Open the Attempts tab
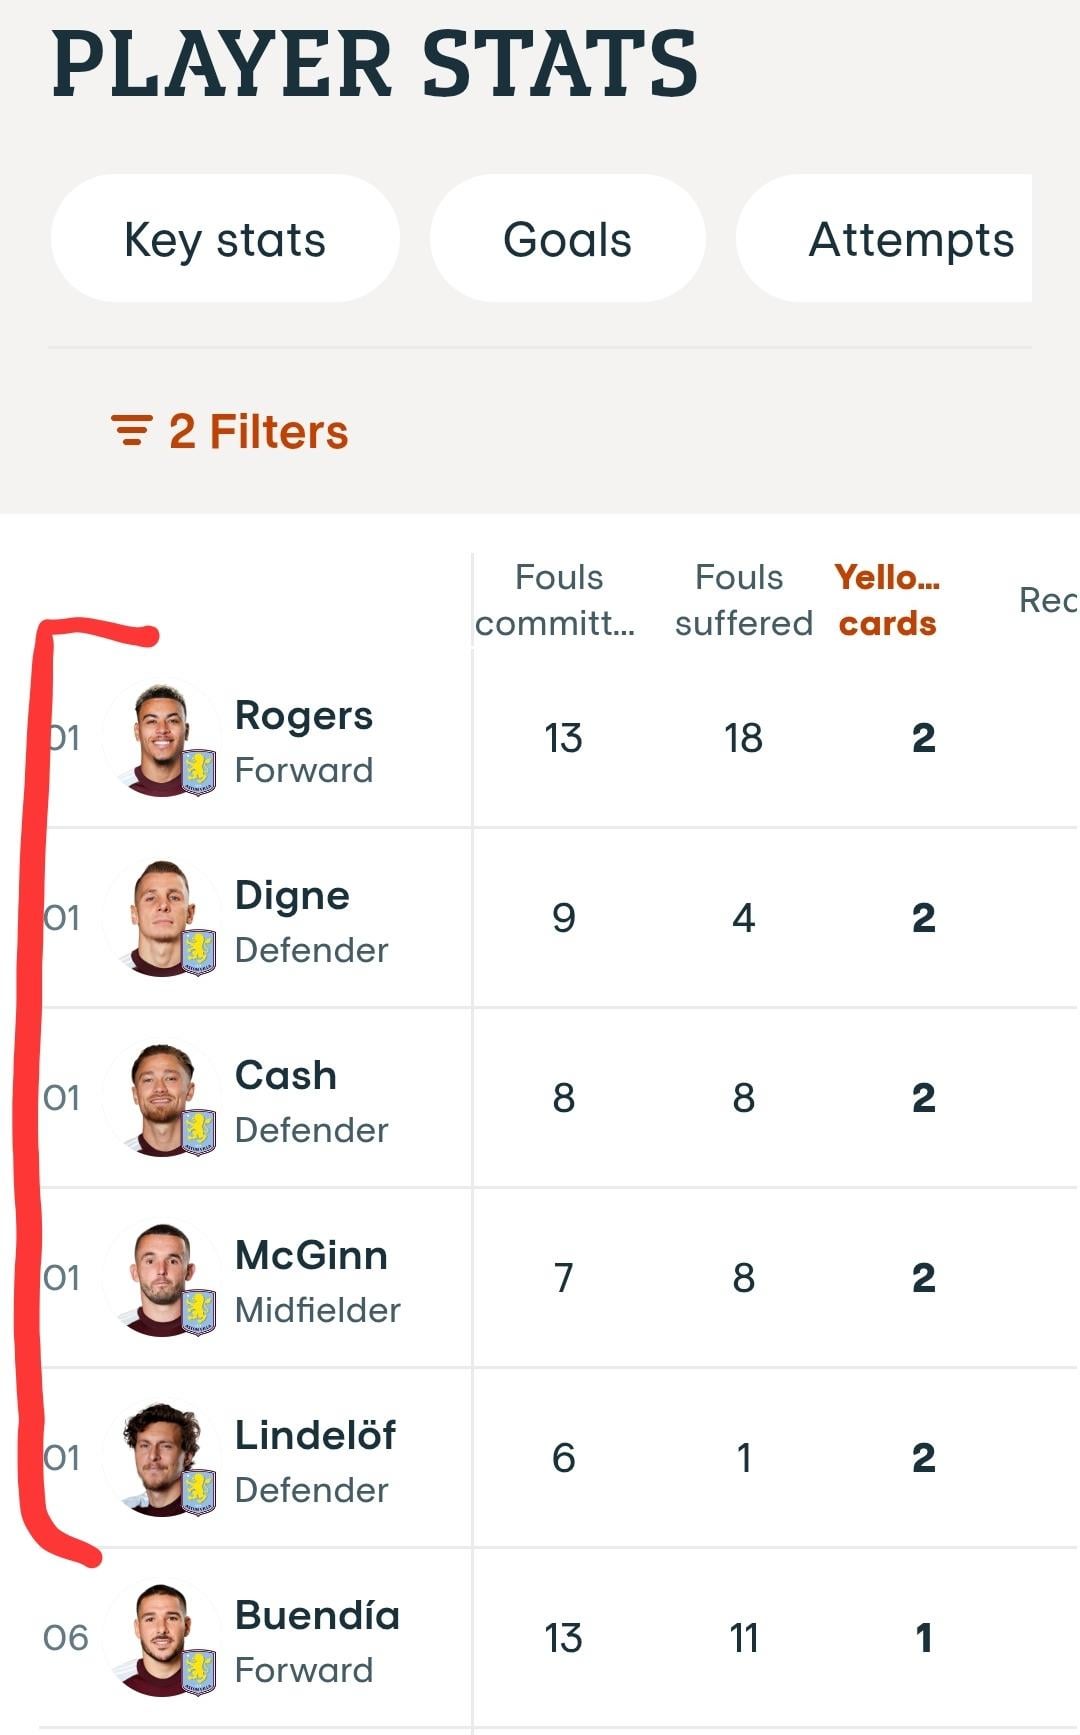The image size is (1080, 1735). tap(910, 240)
